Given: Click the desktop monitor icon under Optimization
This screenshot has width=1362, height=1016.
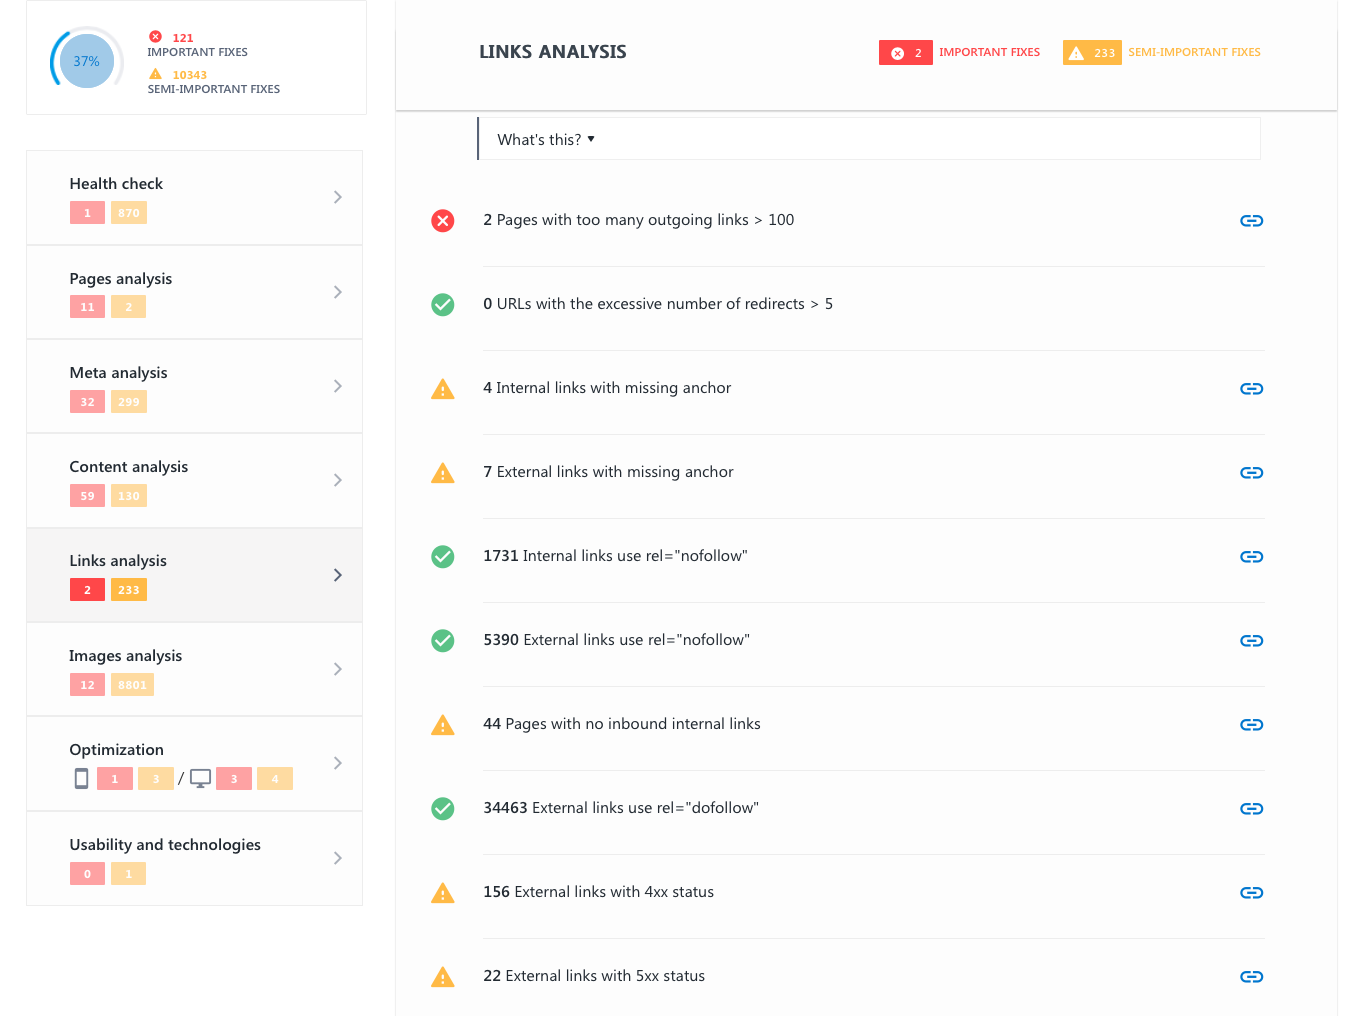Looking at the screenshot, I should coord(200,779).
